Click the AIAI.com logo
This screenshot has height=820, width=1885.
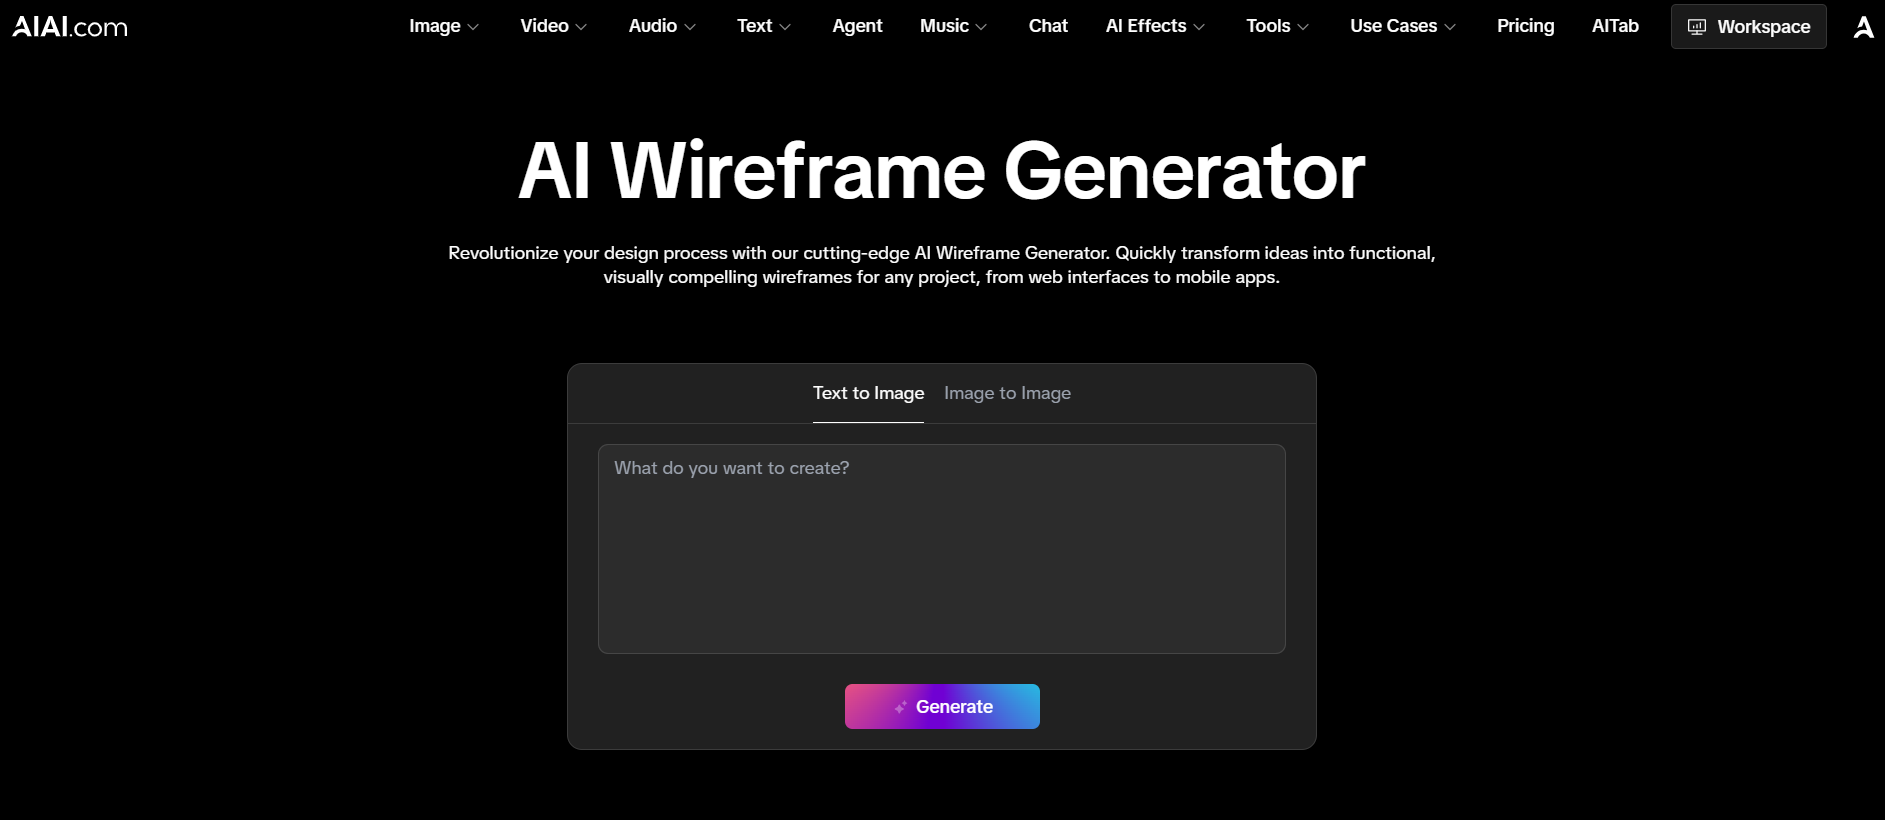click(70, 26)
